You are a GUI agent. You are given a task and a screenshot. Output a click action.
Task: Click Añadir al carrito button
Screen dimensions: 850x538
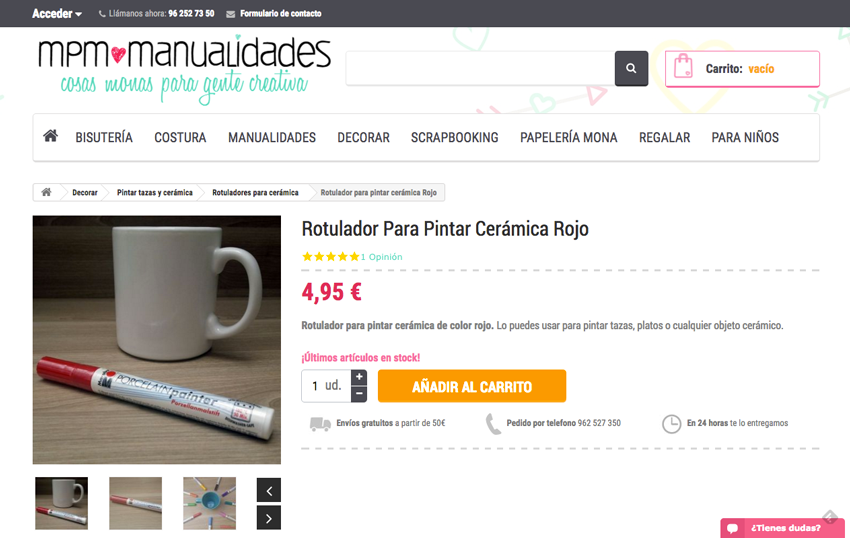472,386
